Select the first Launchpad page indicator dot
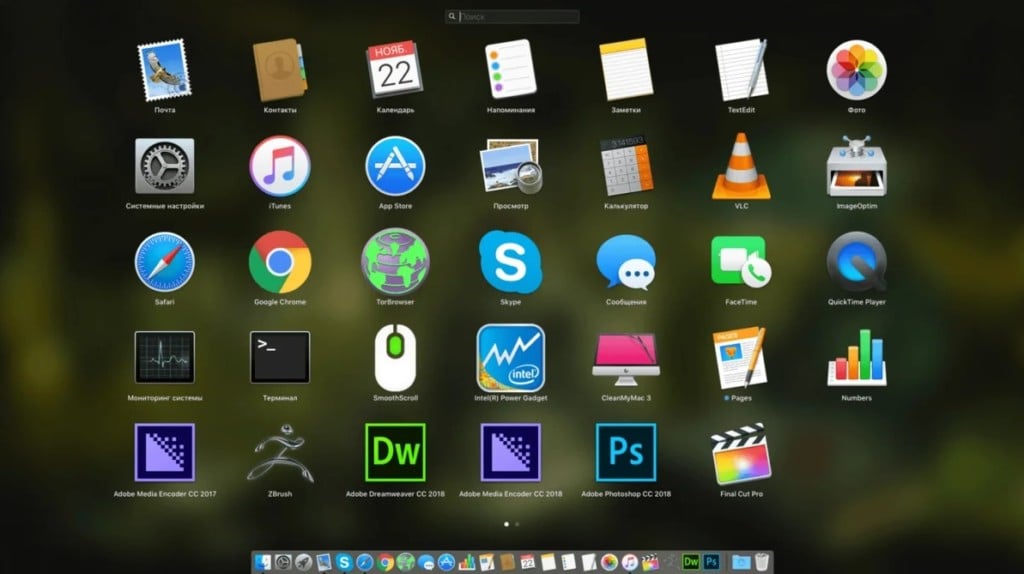 click(506, 524)
